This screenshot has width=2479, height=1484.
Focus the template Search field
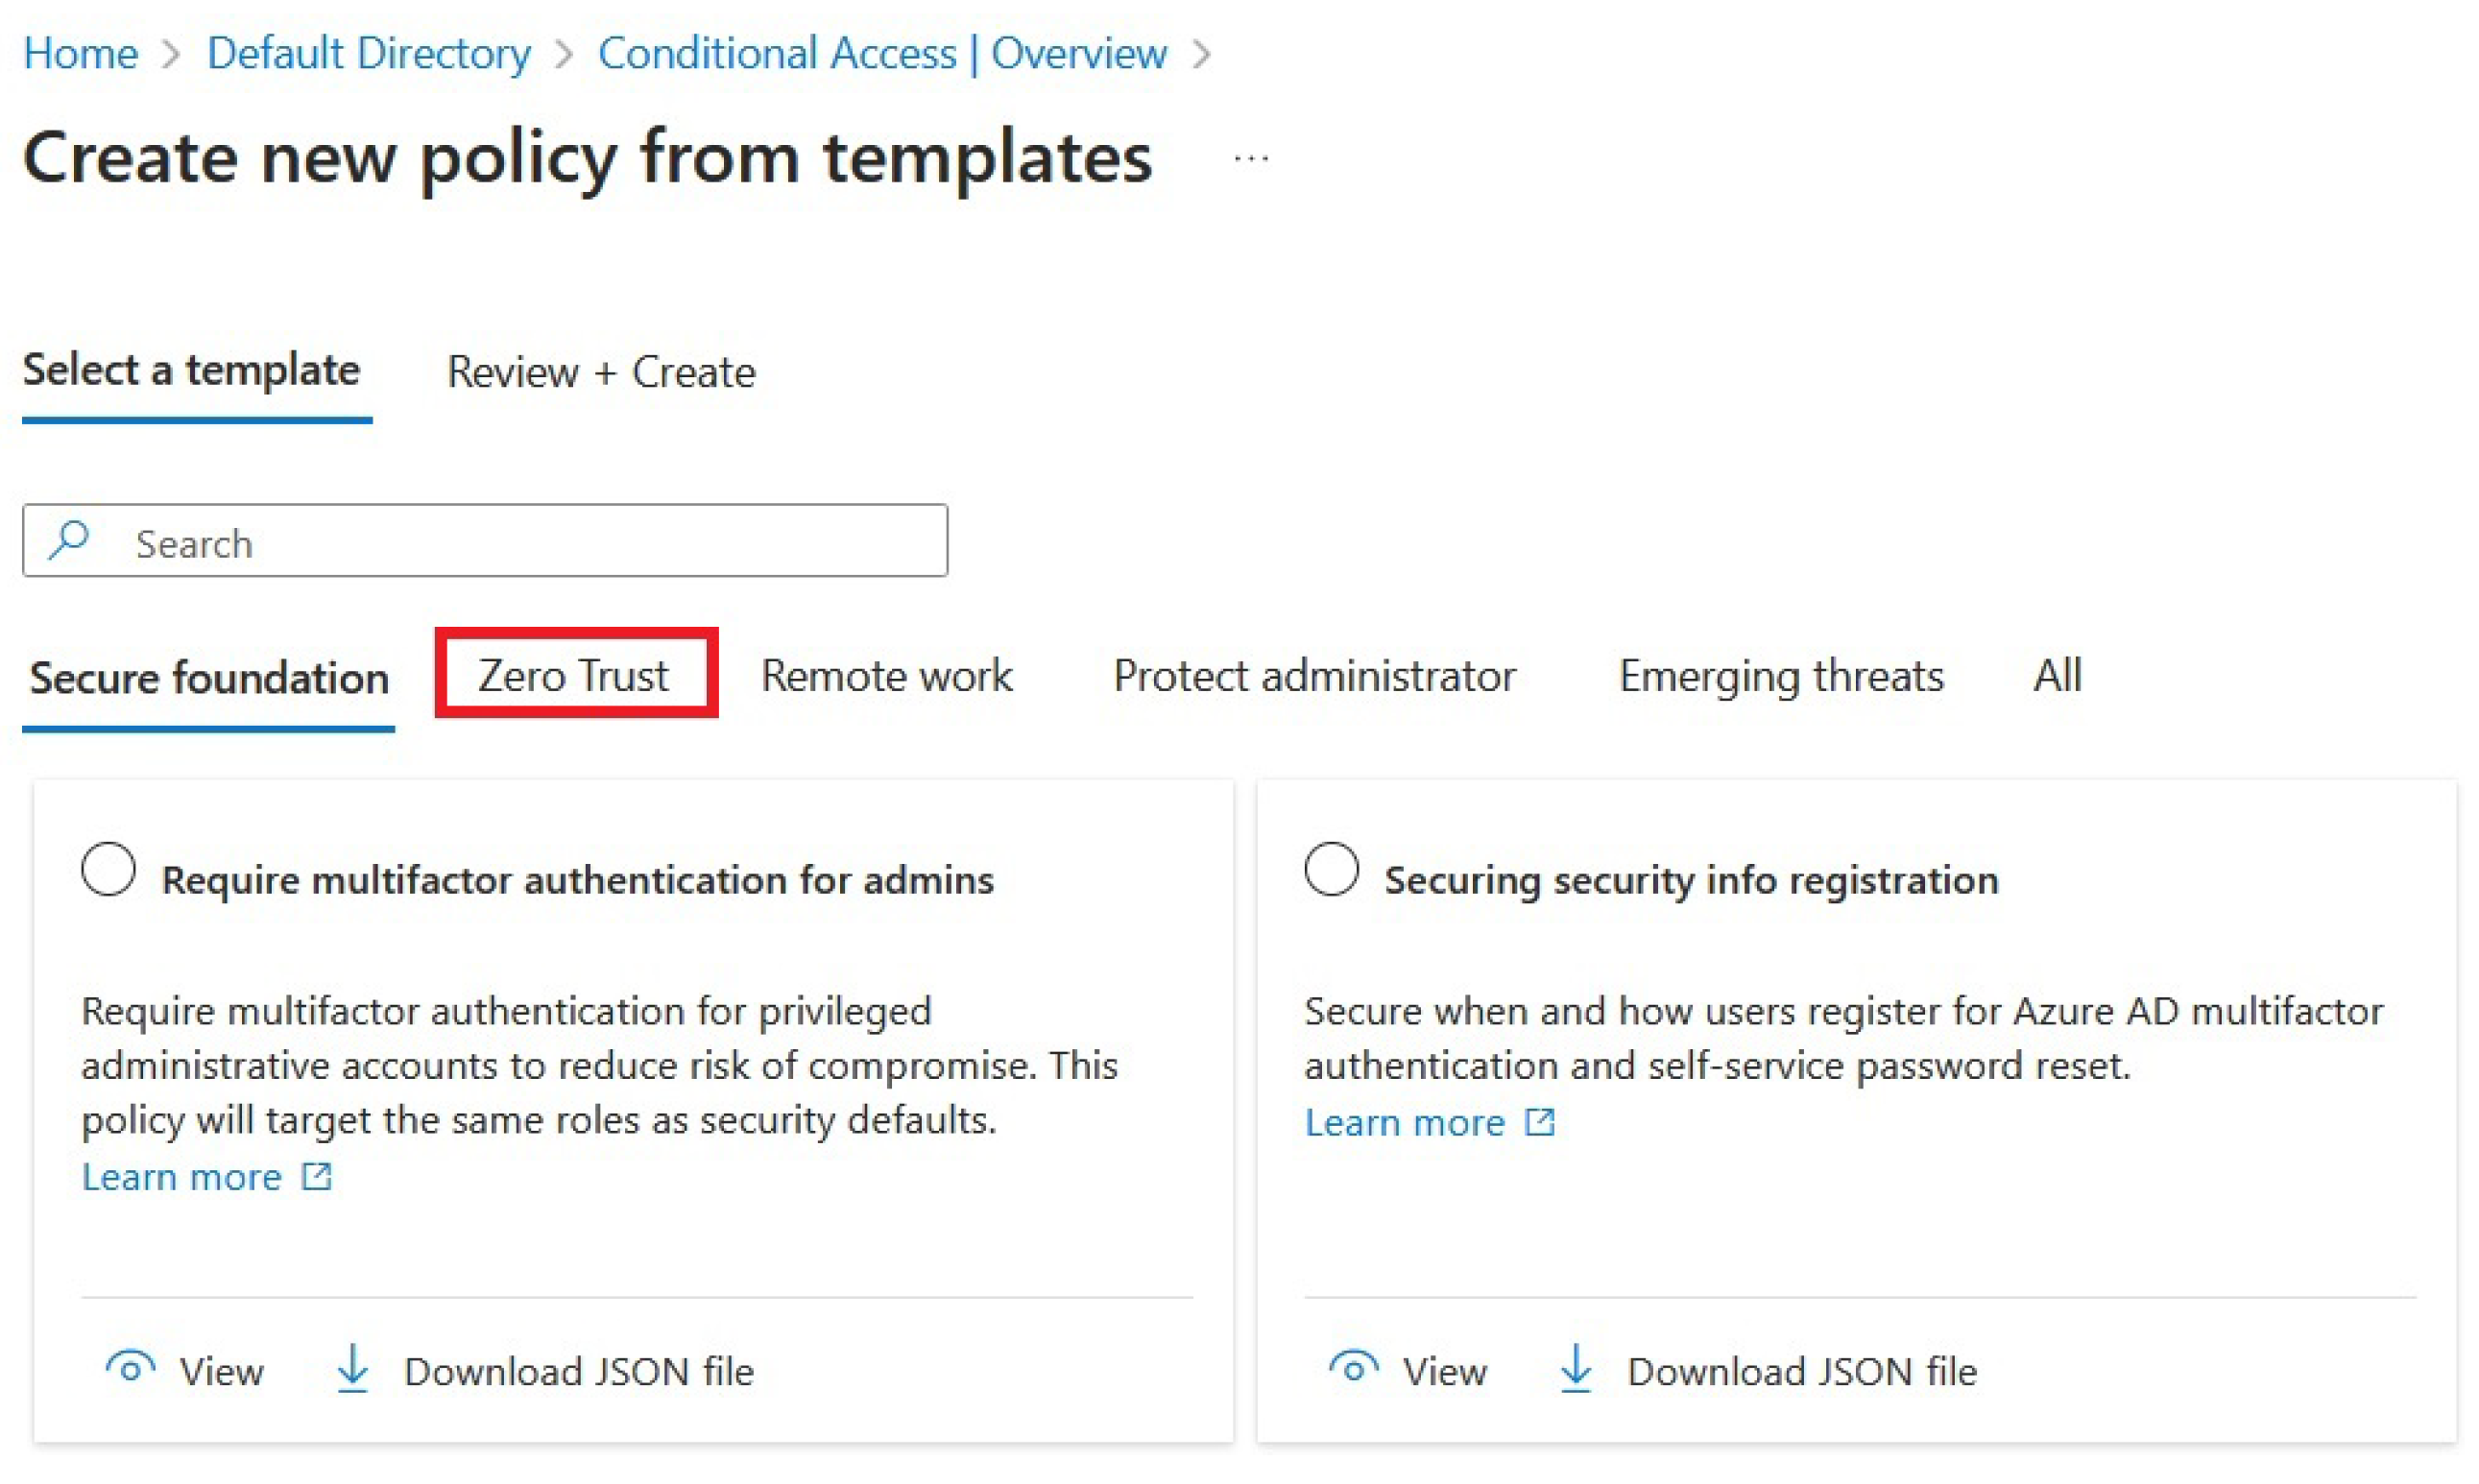pyautogui.click(x=530, y=542)
